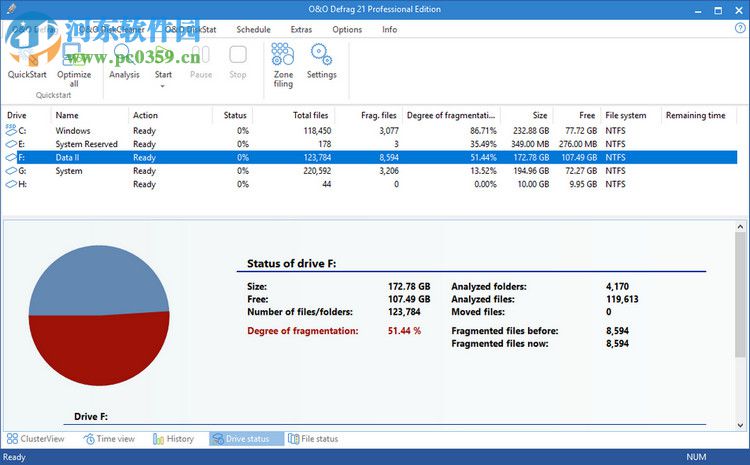Show the Time view tab
The height and width of the screenshot is (465, 750).
[110, 439]
